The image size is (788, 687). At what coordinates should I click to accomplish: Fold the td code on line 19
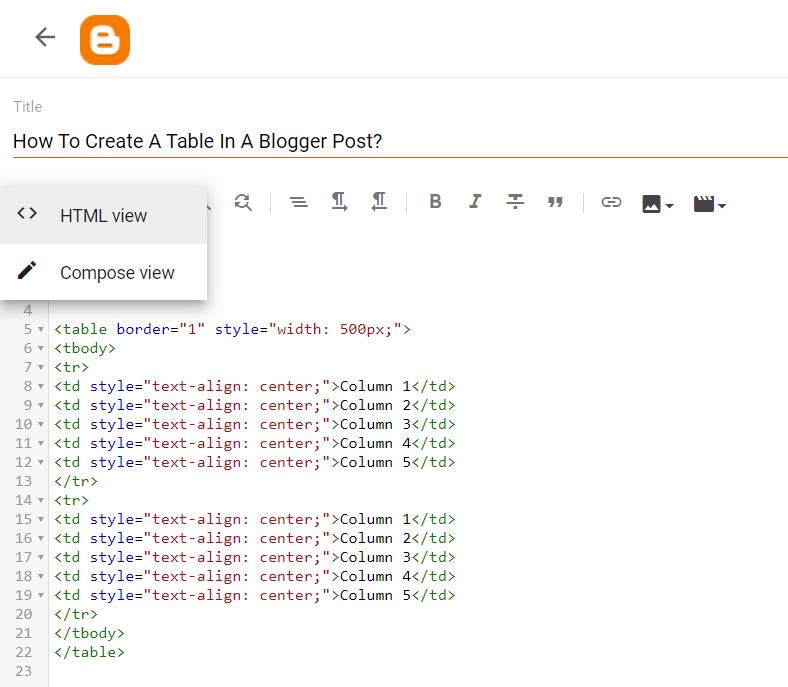[x=41, y=596]
